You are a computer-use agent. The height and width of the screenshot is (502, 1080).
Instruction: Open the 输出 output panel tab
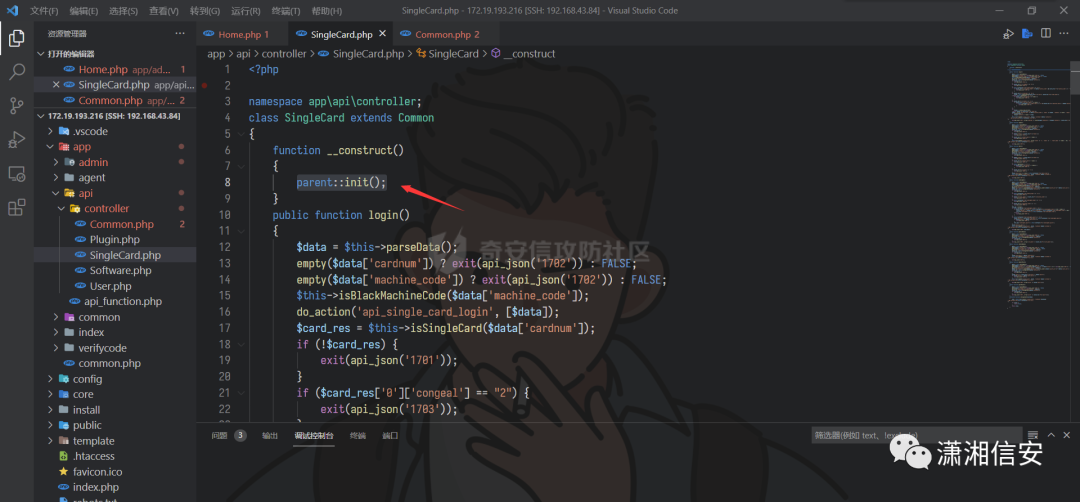(x=270, y=435)
